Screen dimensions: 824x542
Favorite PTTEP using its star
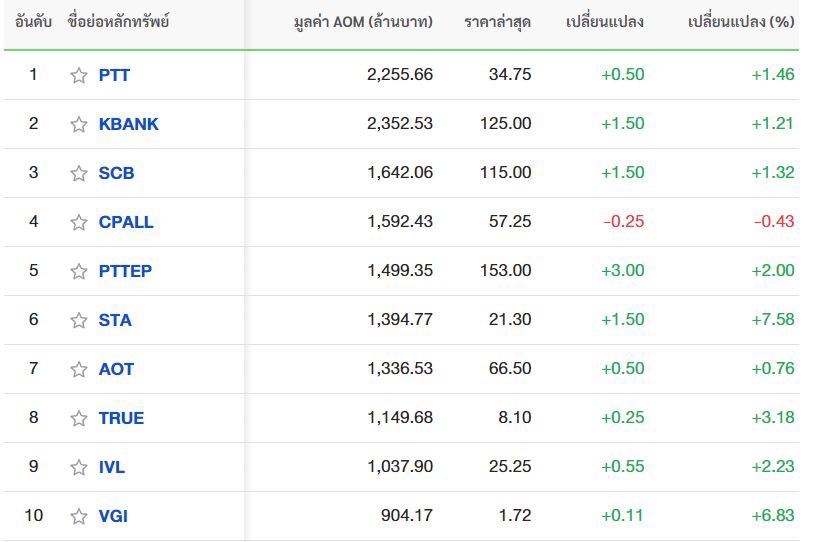79,271
